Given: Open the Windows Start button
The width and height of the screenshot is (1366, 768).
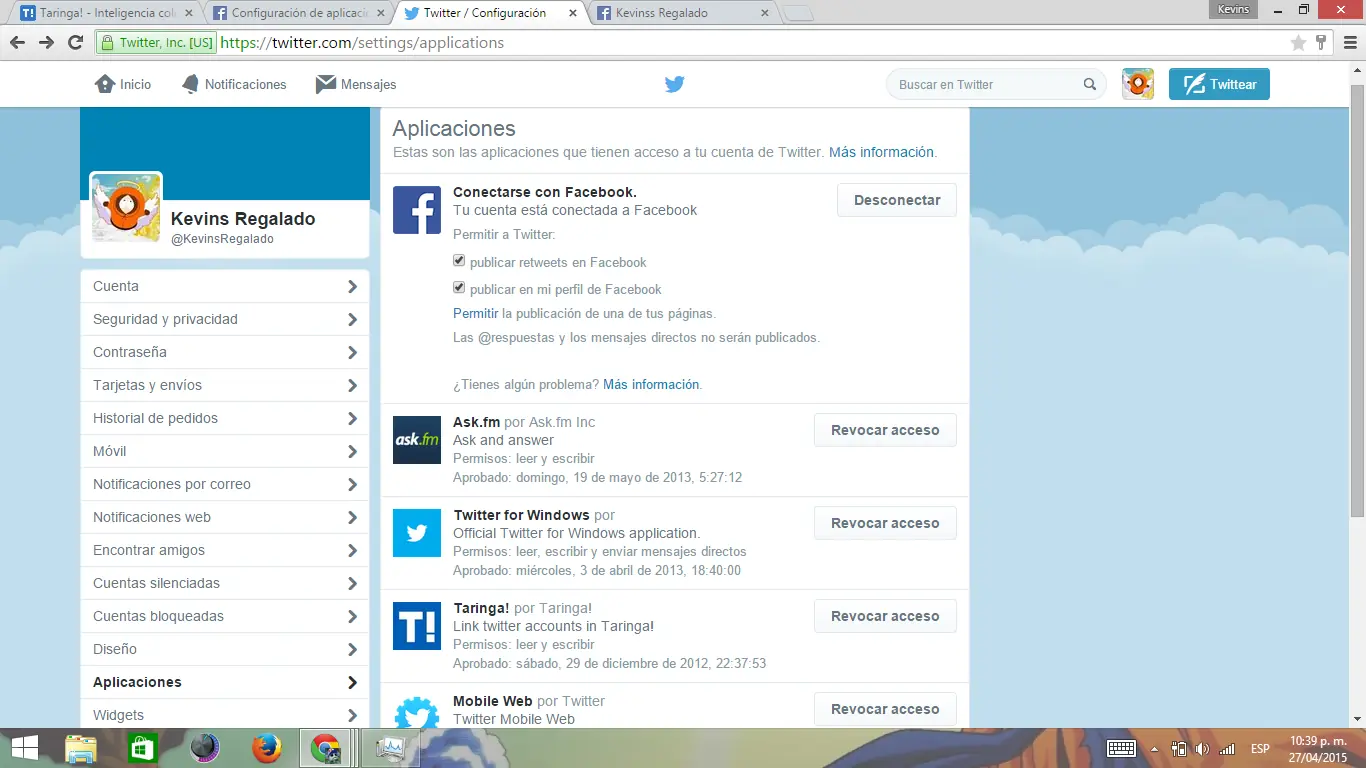Looking at the screenshot, I should click(x=25, y=748).
